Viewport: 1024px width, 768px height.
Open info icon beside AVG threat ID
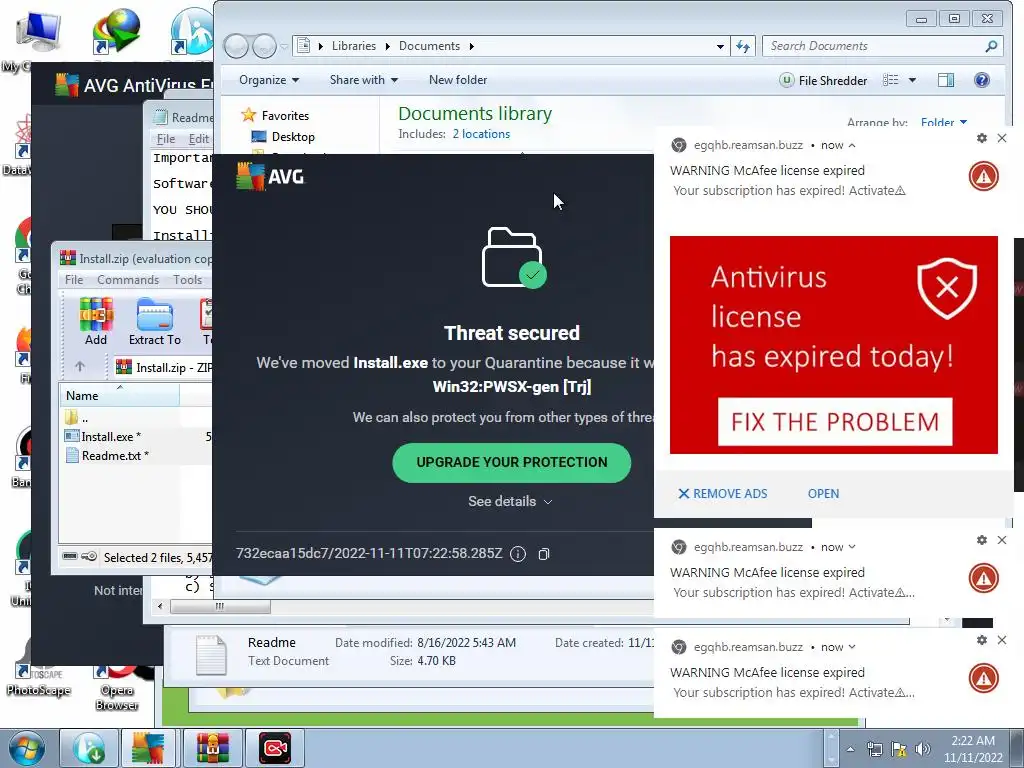pos(518,554)
